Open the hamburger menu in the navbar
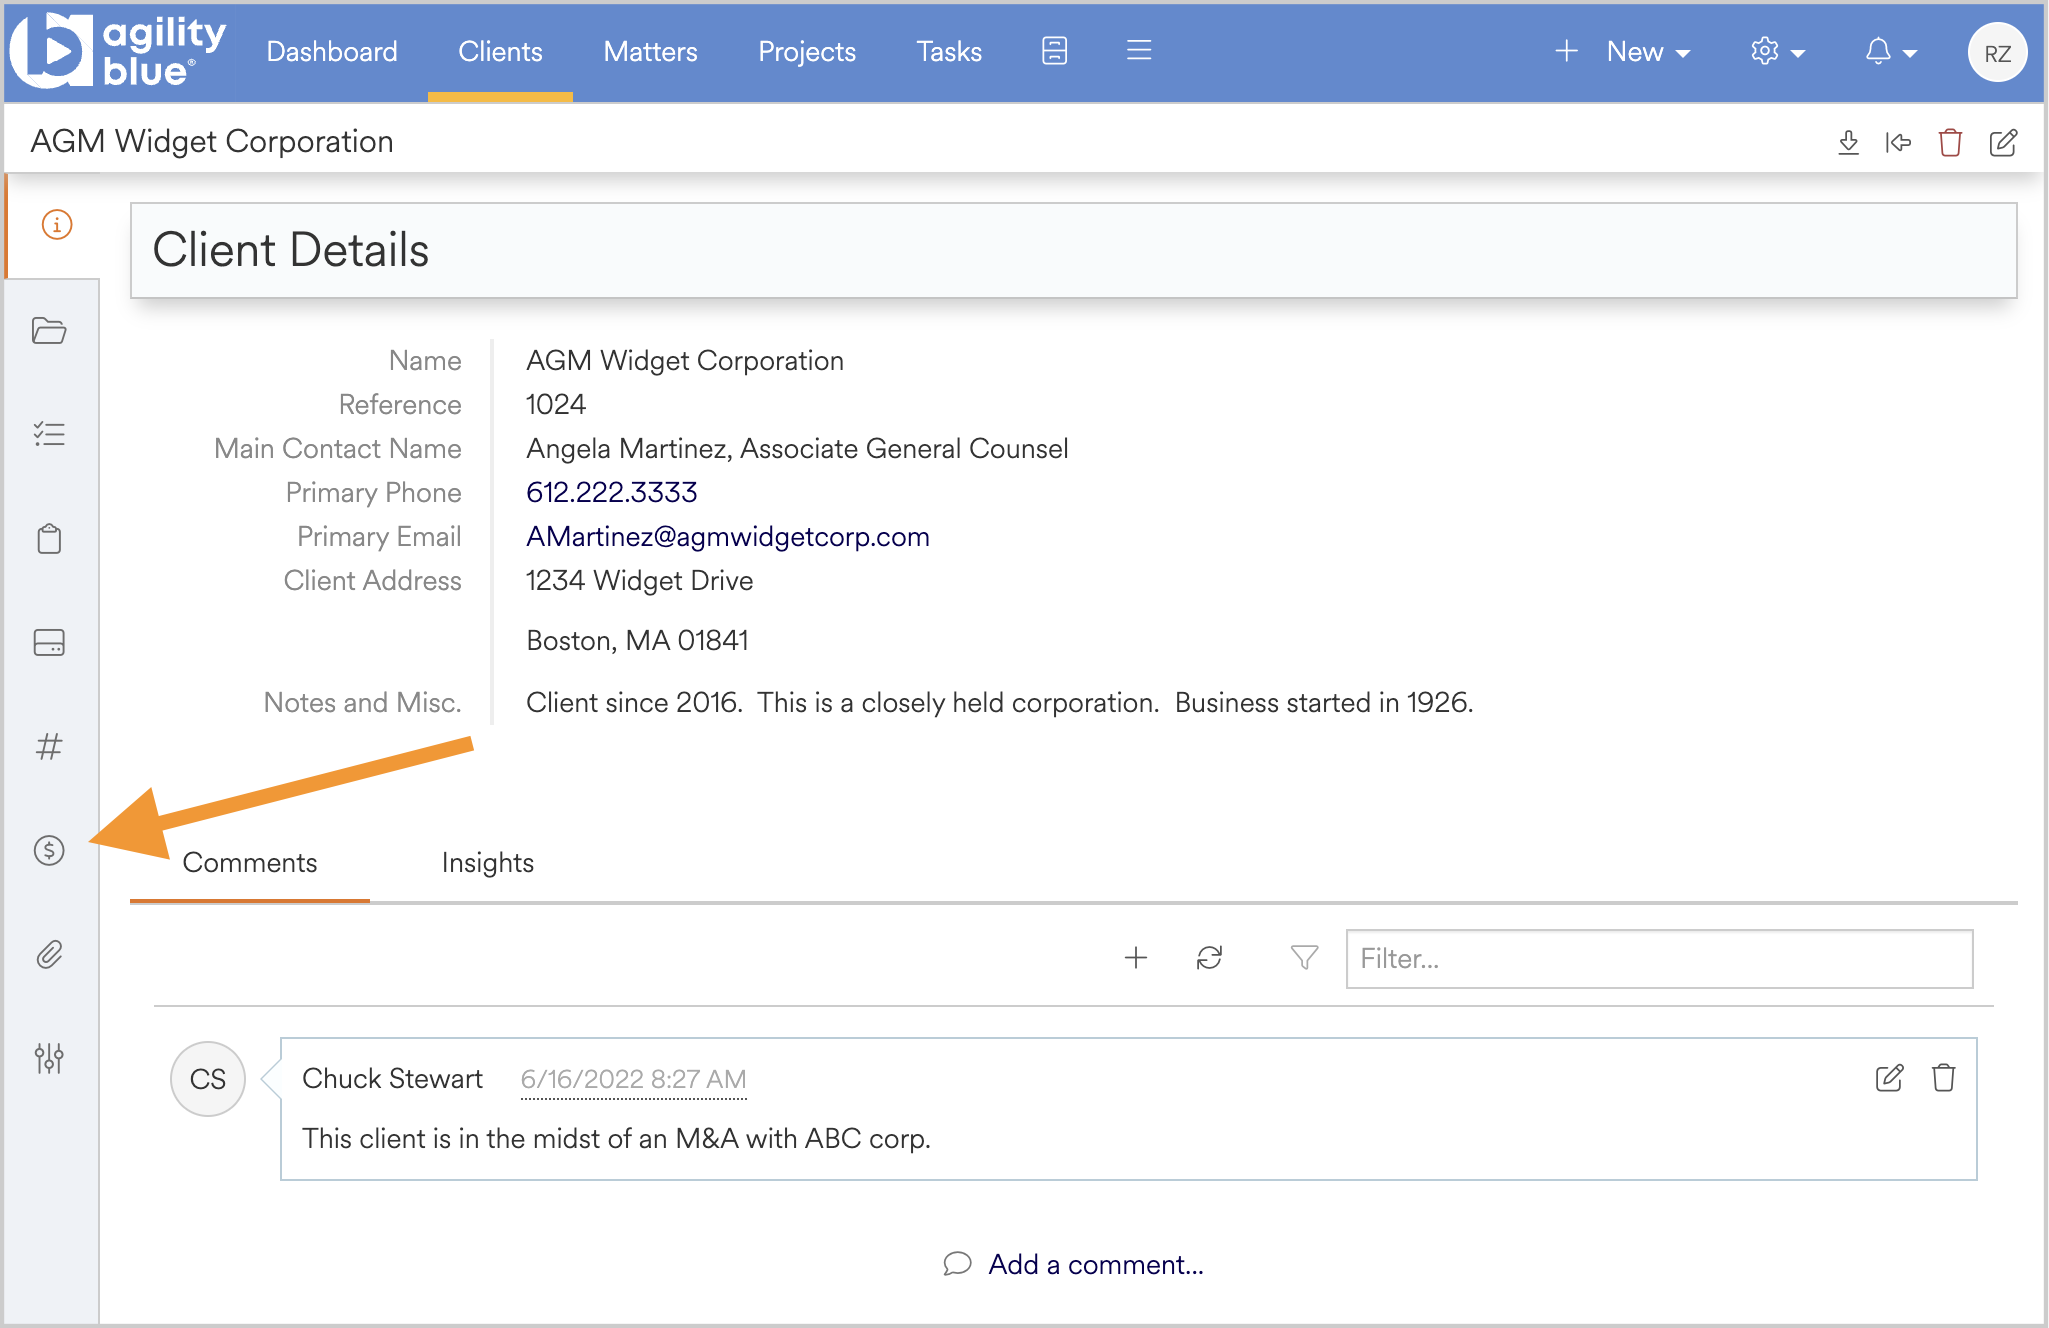 pyautogui.click(x=1139, y=51)
